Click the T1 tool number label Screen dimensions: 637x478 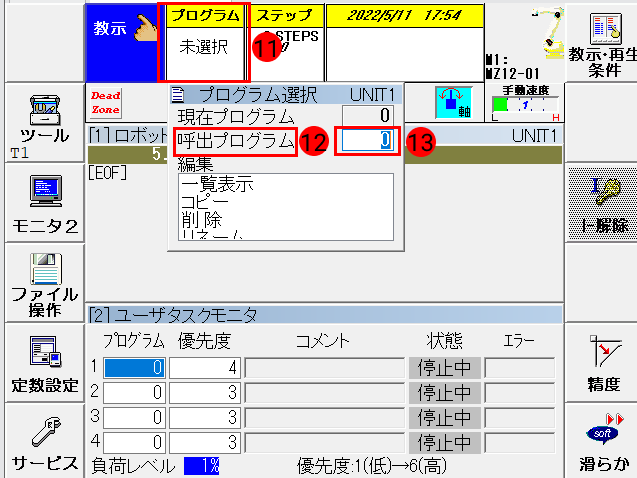click(x=20, y=154)
